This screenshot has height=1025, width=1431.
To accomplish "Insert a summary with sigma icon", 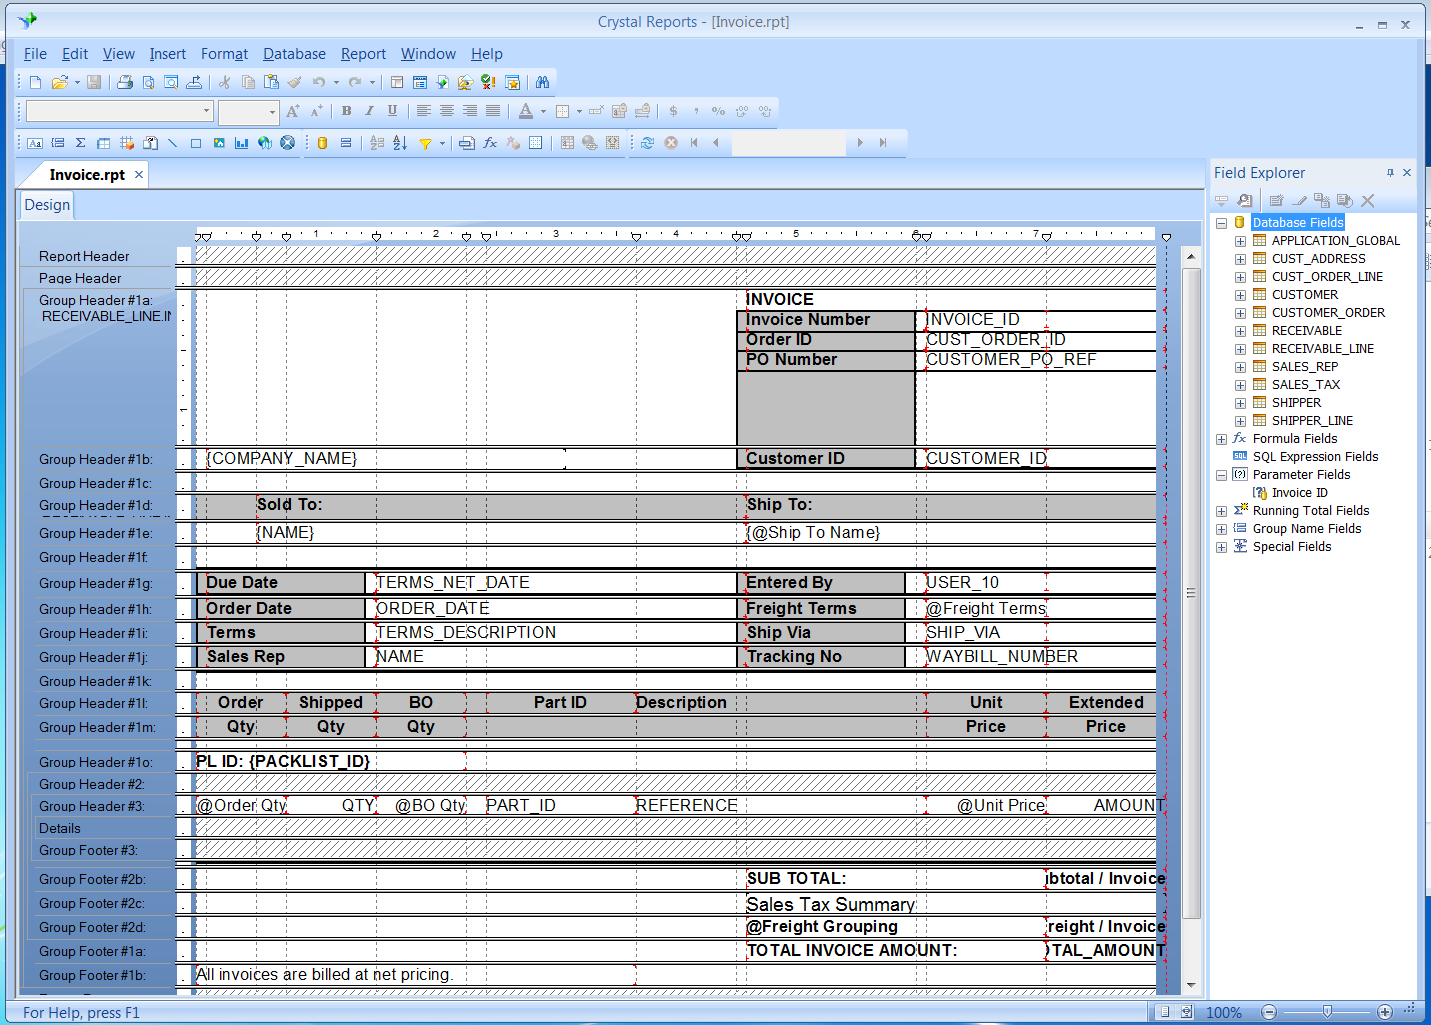I will pyautogui.click(x=81, y=143).
